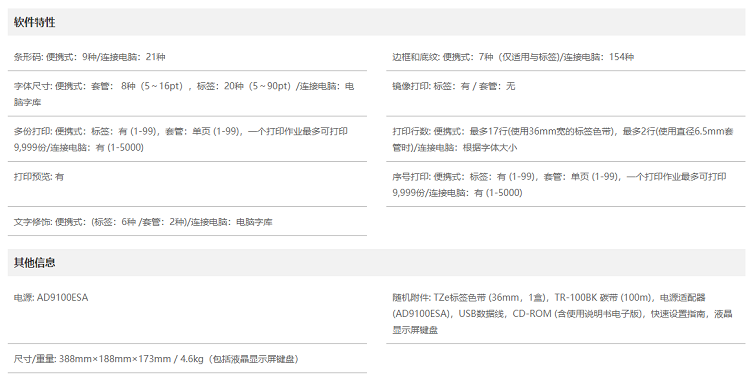Viewport: 750px width, 379px height.
Task: Click the 软件特性 section header
Action: coord(376,22)
